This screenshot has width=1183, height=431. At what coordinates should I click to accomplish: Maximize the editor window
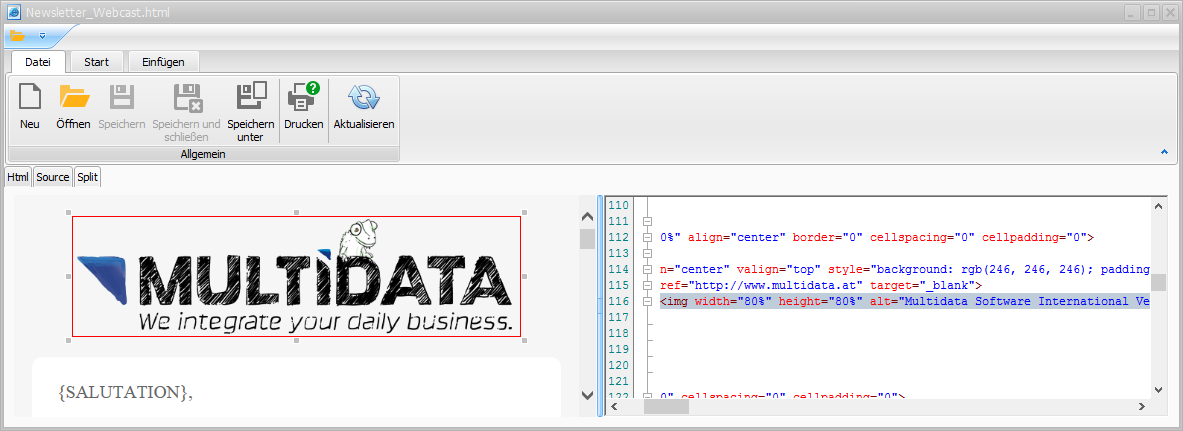pos(1151,12)
